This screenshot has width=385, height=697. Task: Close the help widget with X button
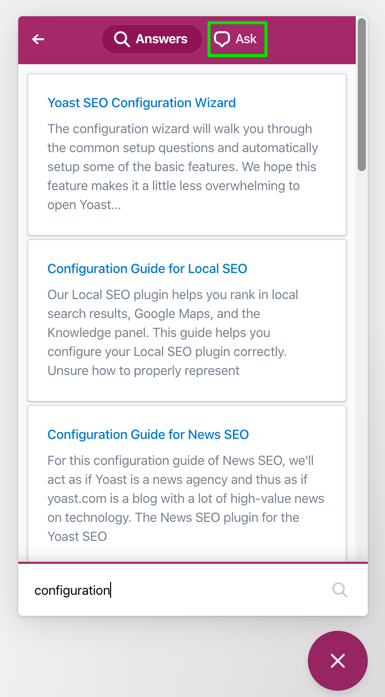point(338,661)
